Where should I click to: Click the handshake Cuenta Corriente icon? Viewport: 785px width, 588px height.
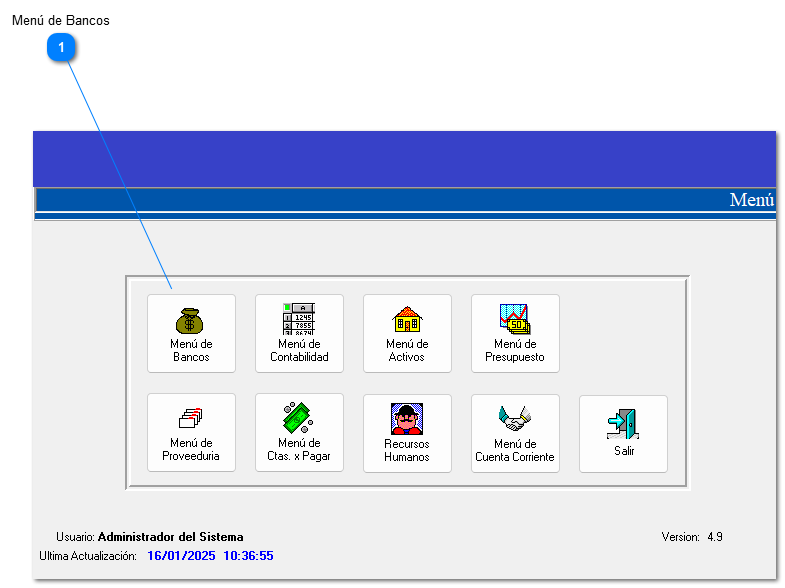coord(515,418)
